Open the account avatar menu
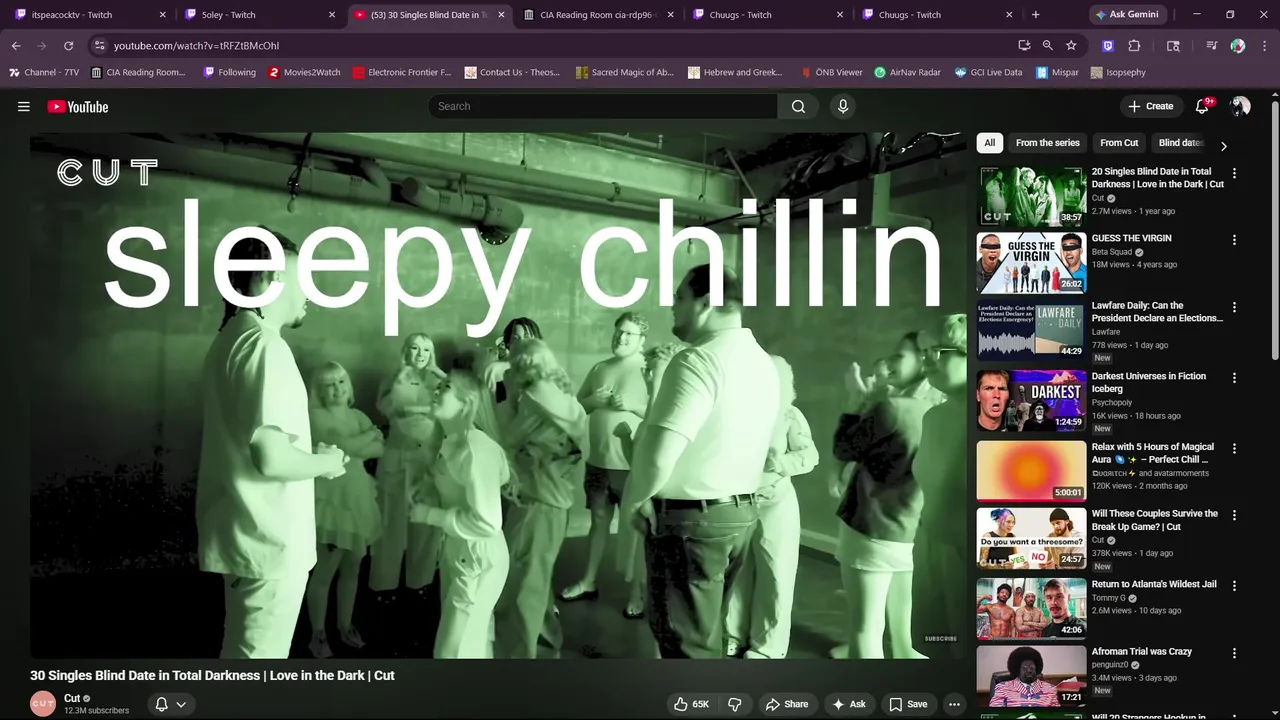Viewport: 1280px width, 720px height. 1240,106
